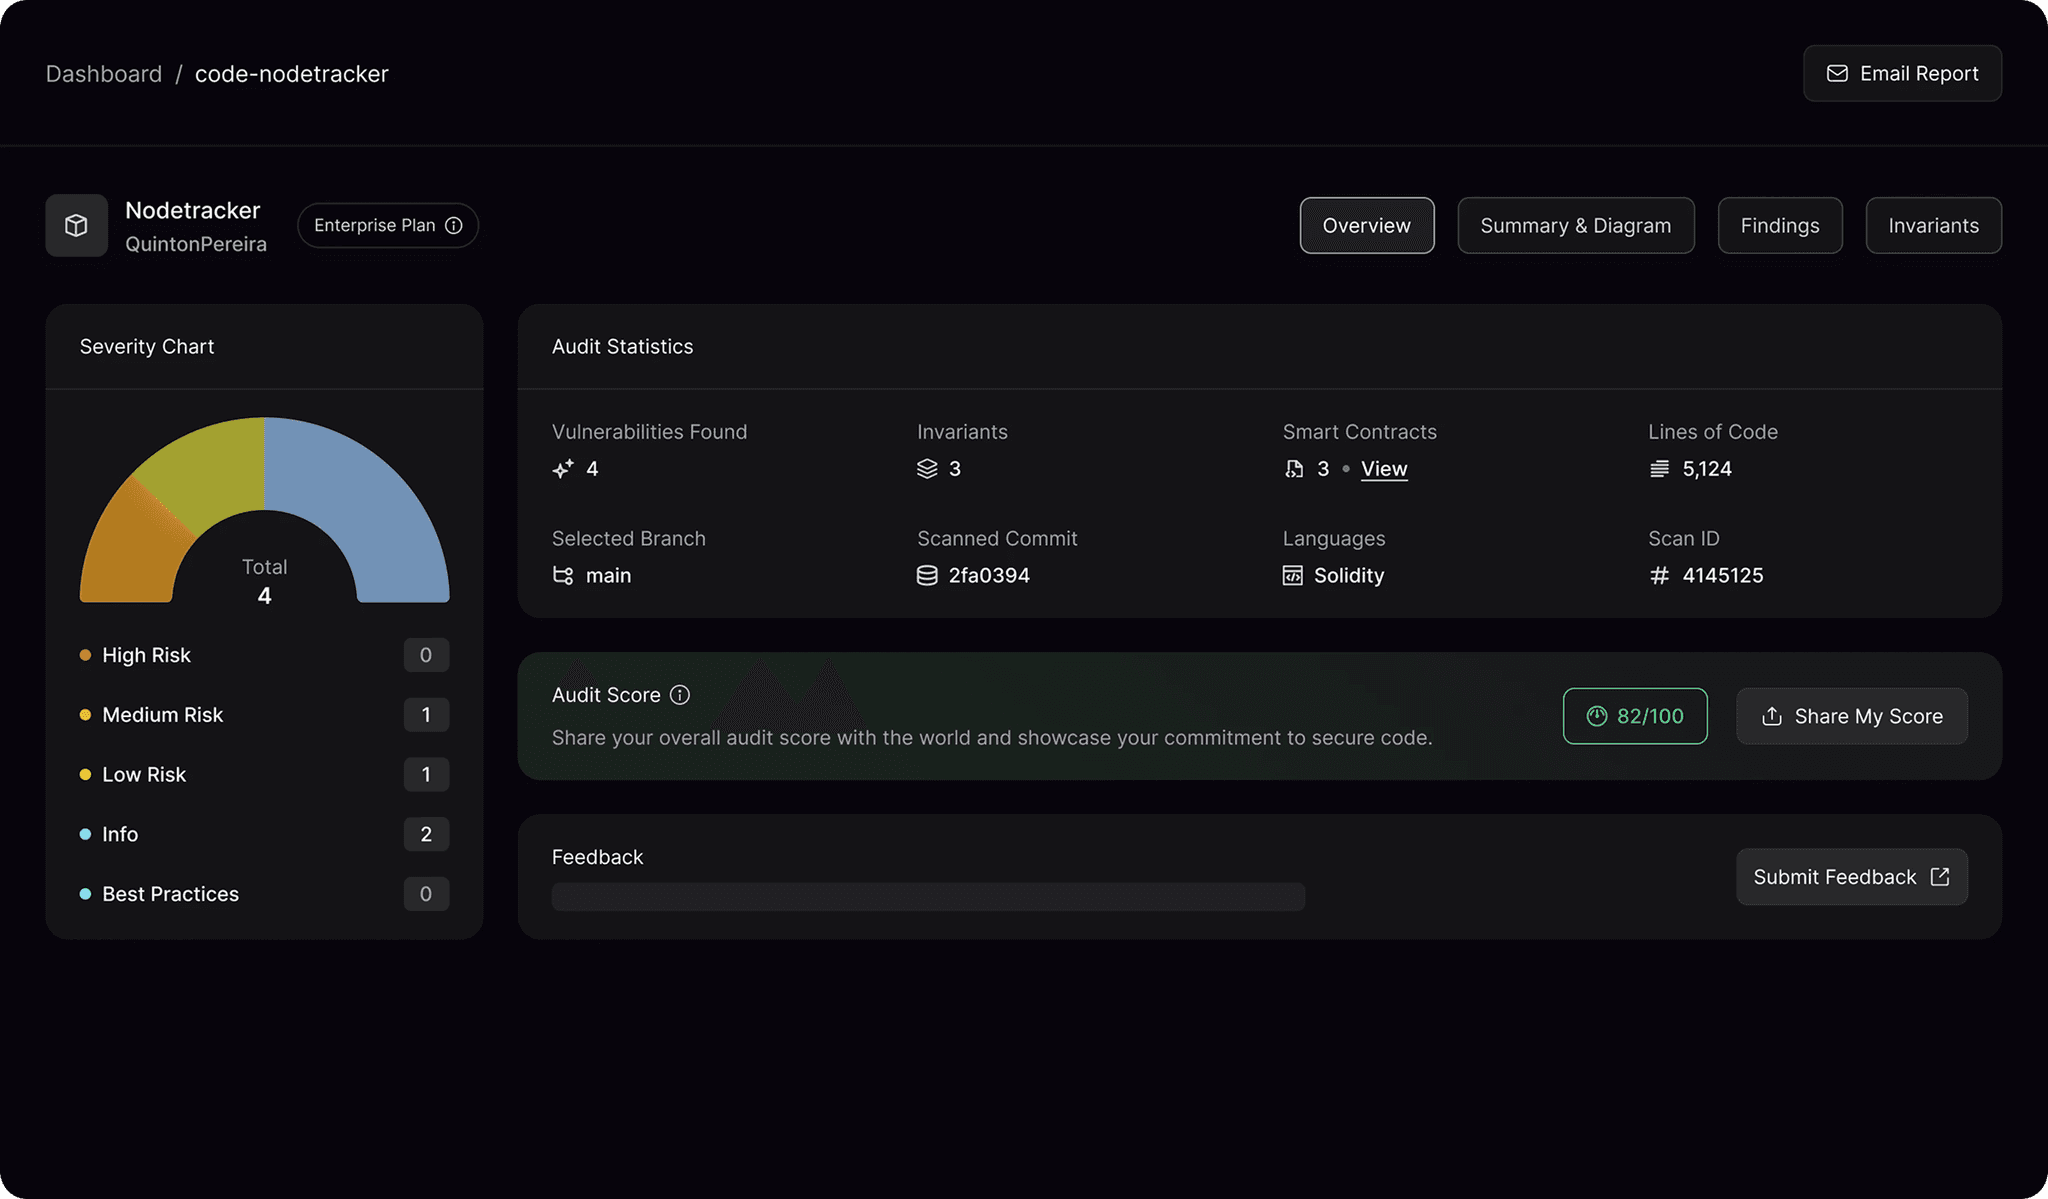The width and height of the screenshot is (2048, 1199).
Task: Click the Scan ID hash icon
Action: tap(1659, 576)
